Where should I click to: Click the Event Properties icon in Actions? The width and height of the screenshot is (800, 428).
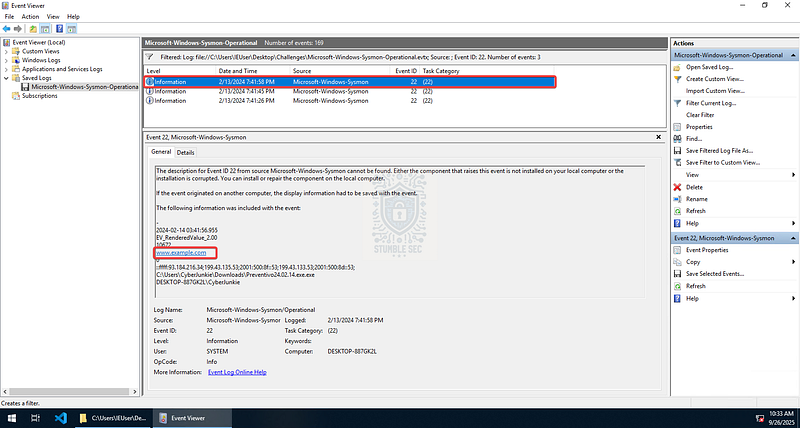click(x=677, y=250)
